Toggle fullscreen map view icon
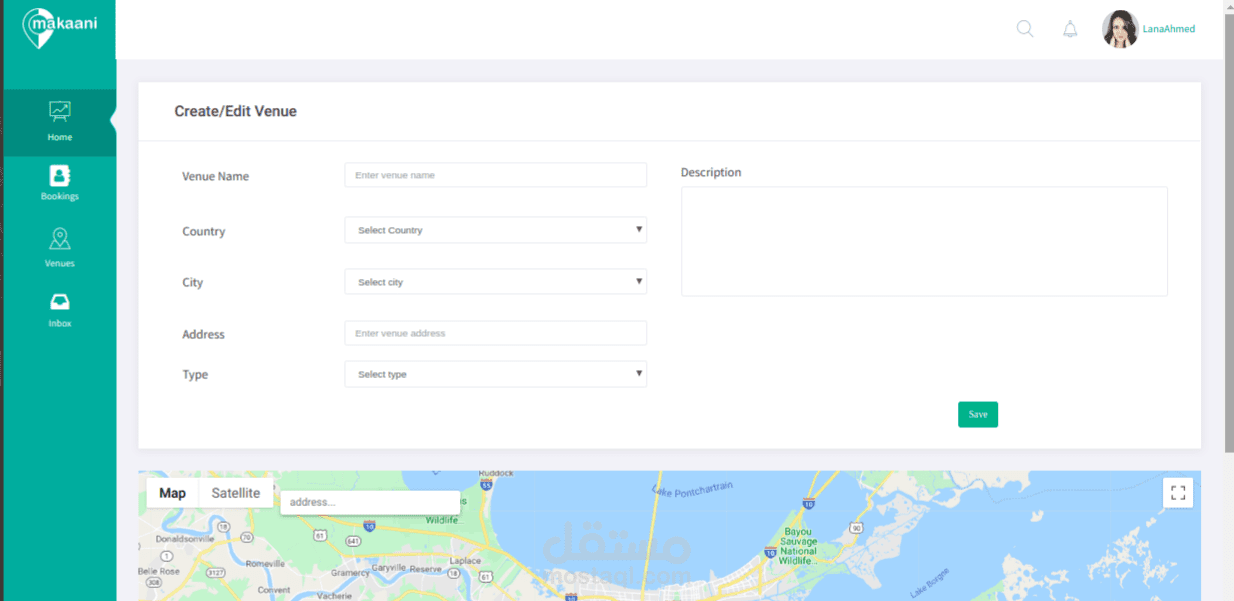 coord(1178,492)
